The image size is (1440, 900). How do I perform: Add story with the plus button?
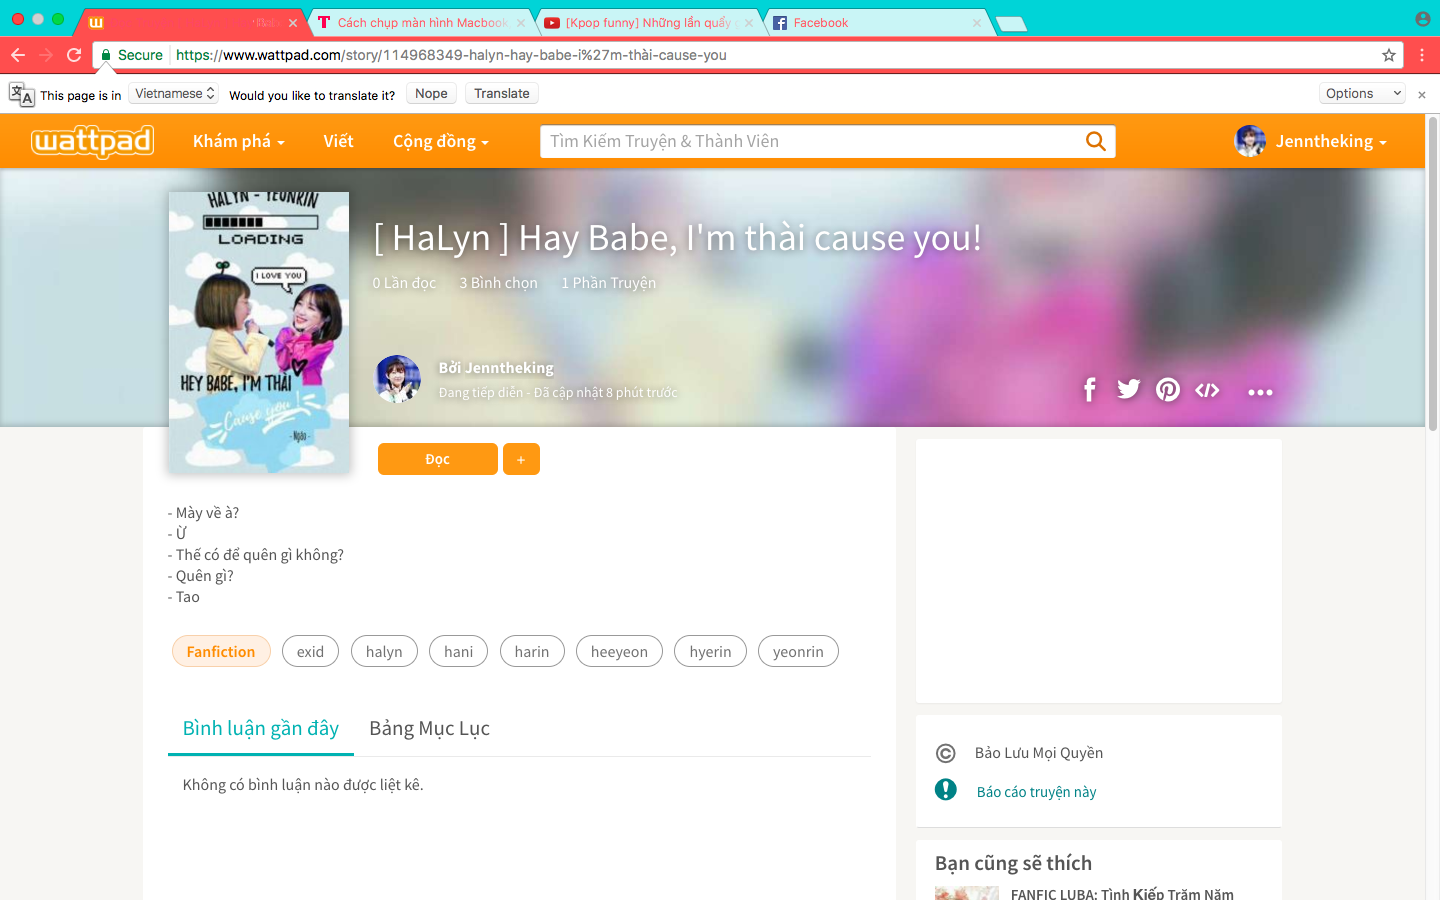(x=521, y=459)
